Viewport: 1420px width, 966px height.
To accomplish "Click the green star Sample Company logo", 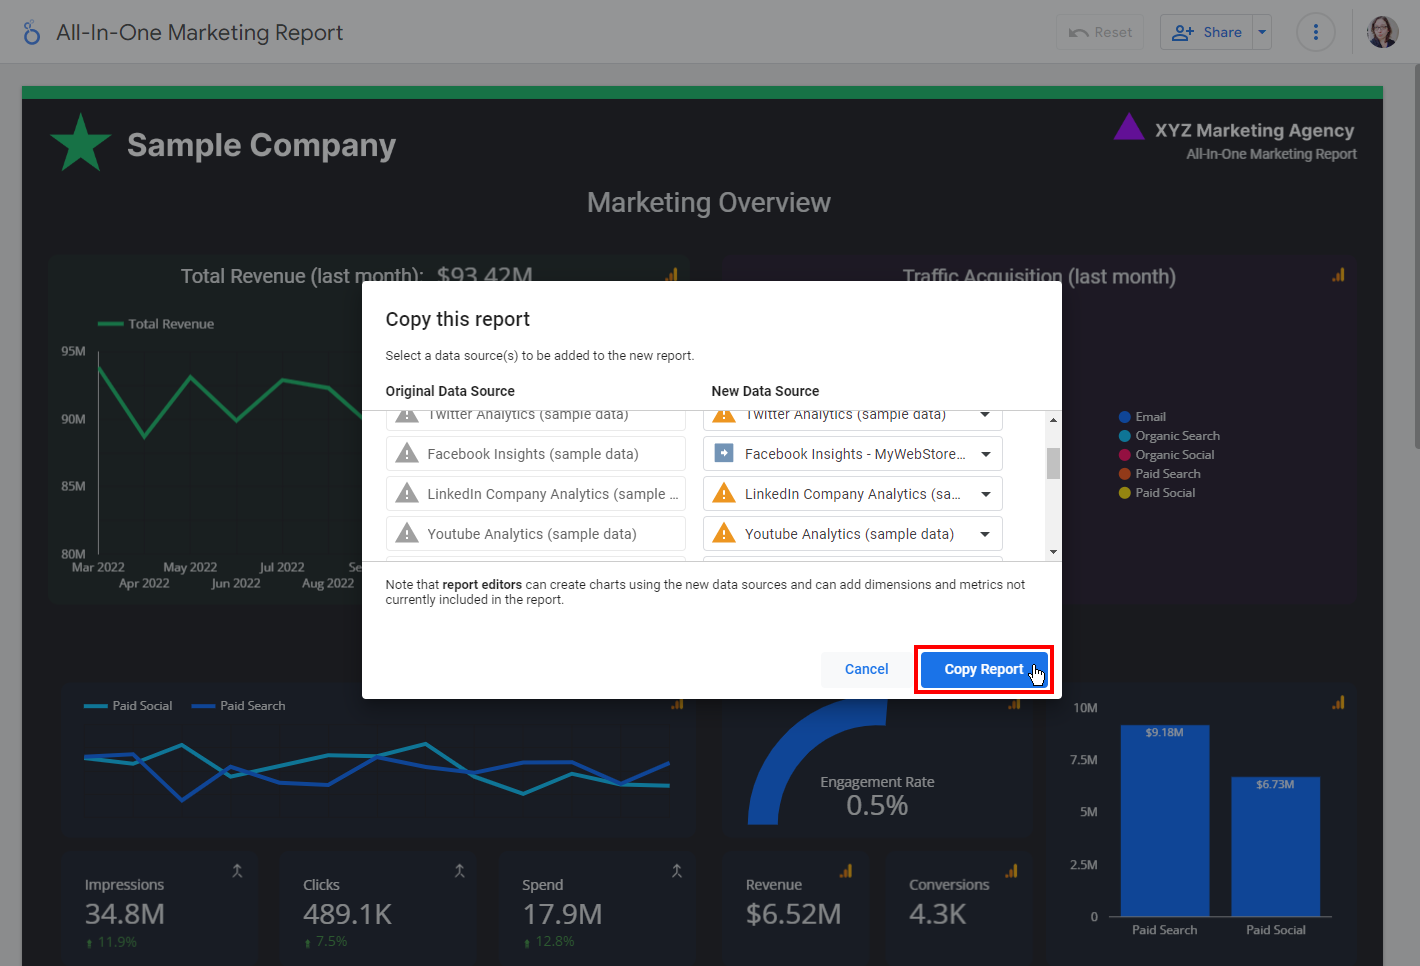I will pos(80,143).
